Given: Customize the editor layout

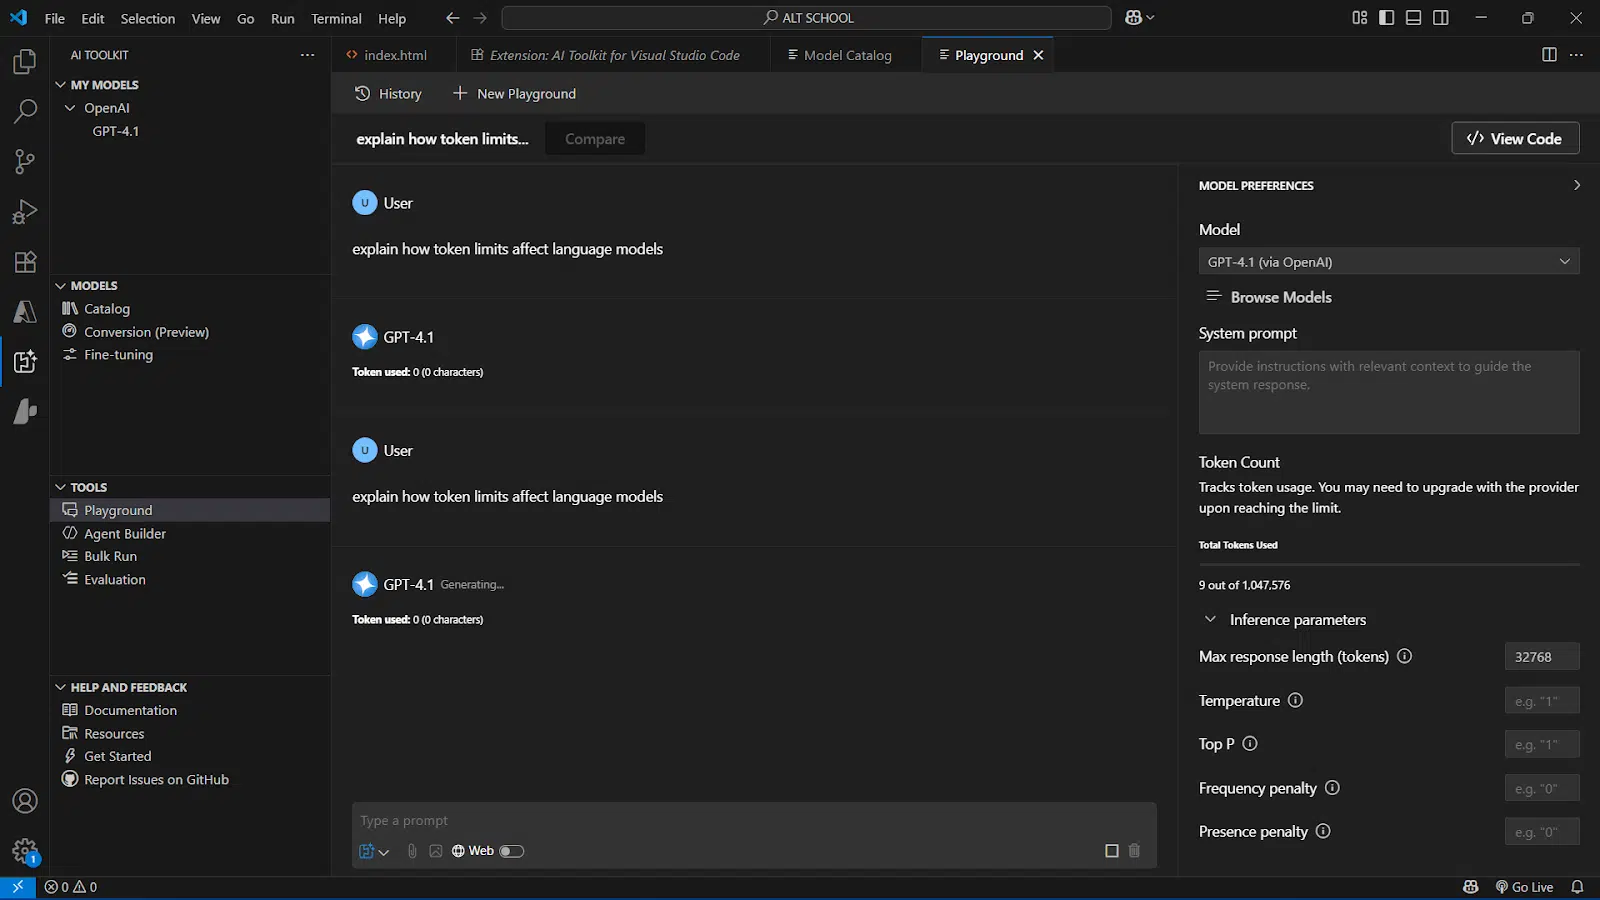Looking at the screenshot, I should tap(1359, 18).
